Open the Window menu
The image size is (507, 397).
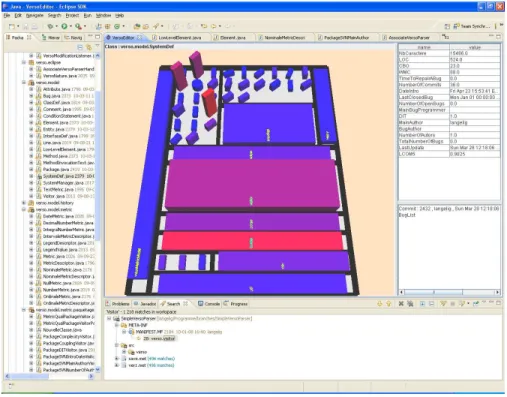point(103,16)
